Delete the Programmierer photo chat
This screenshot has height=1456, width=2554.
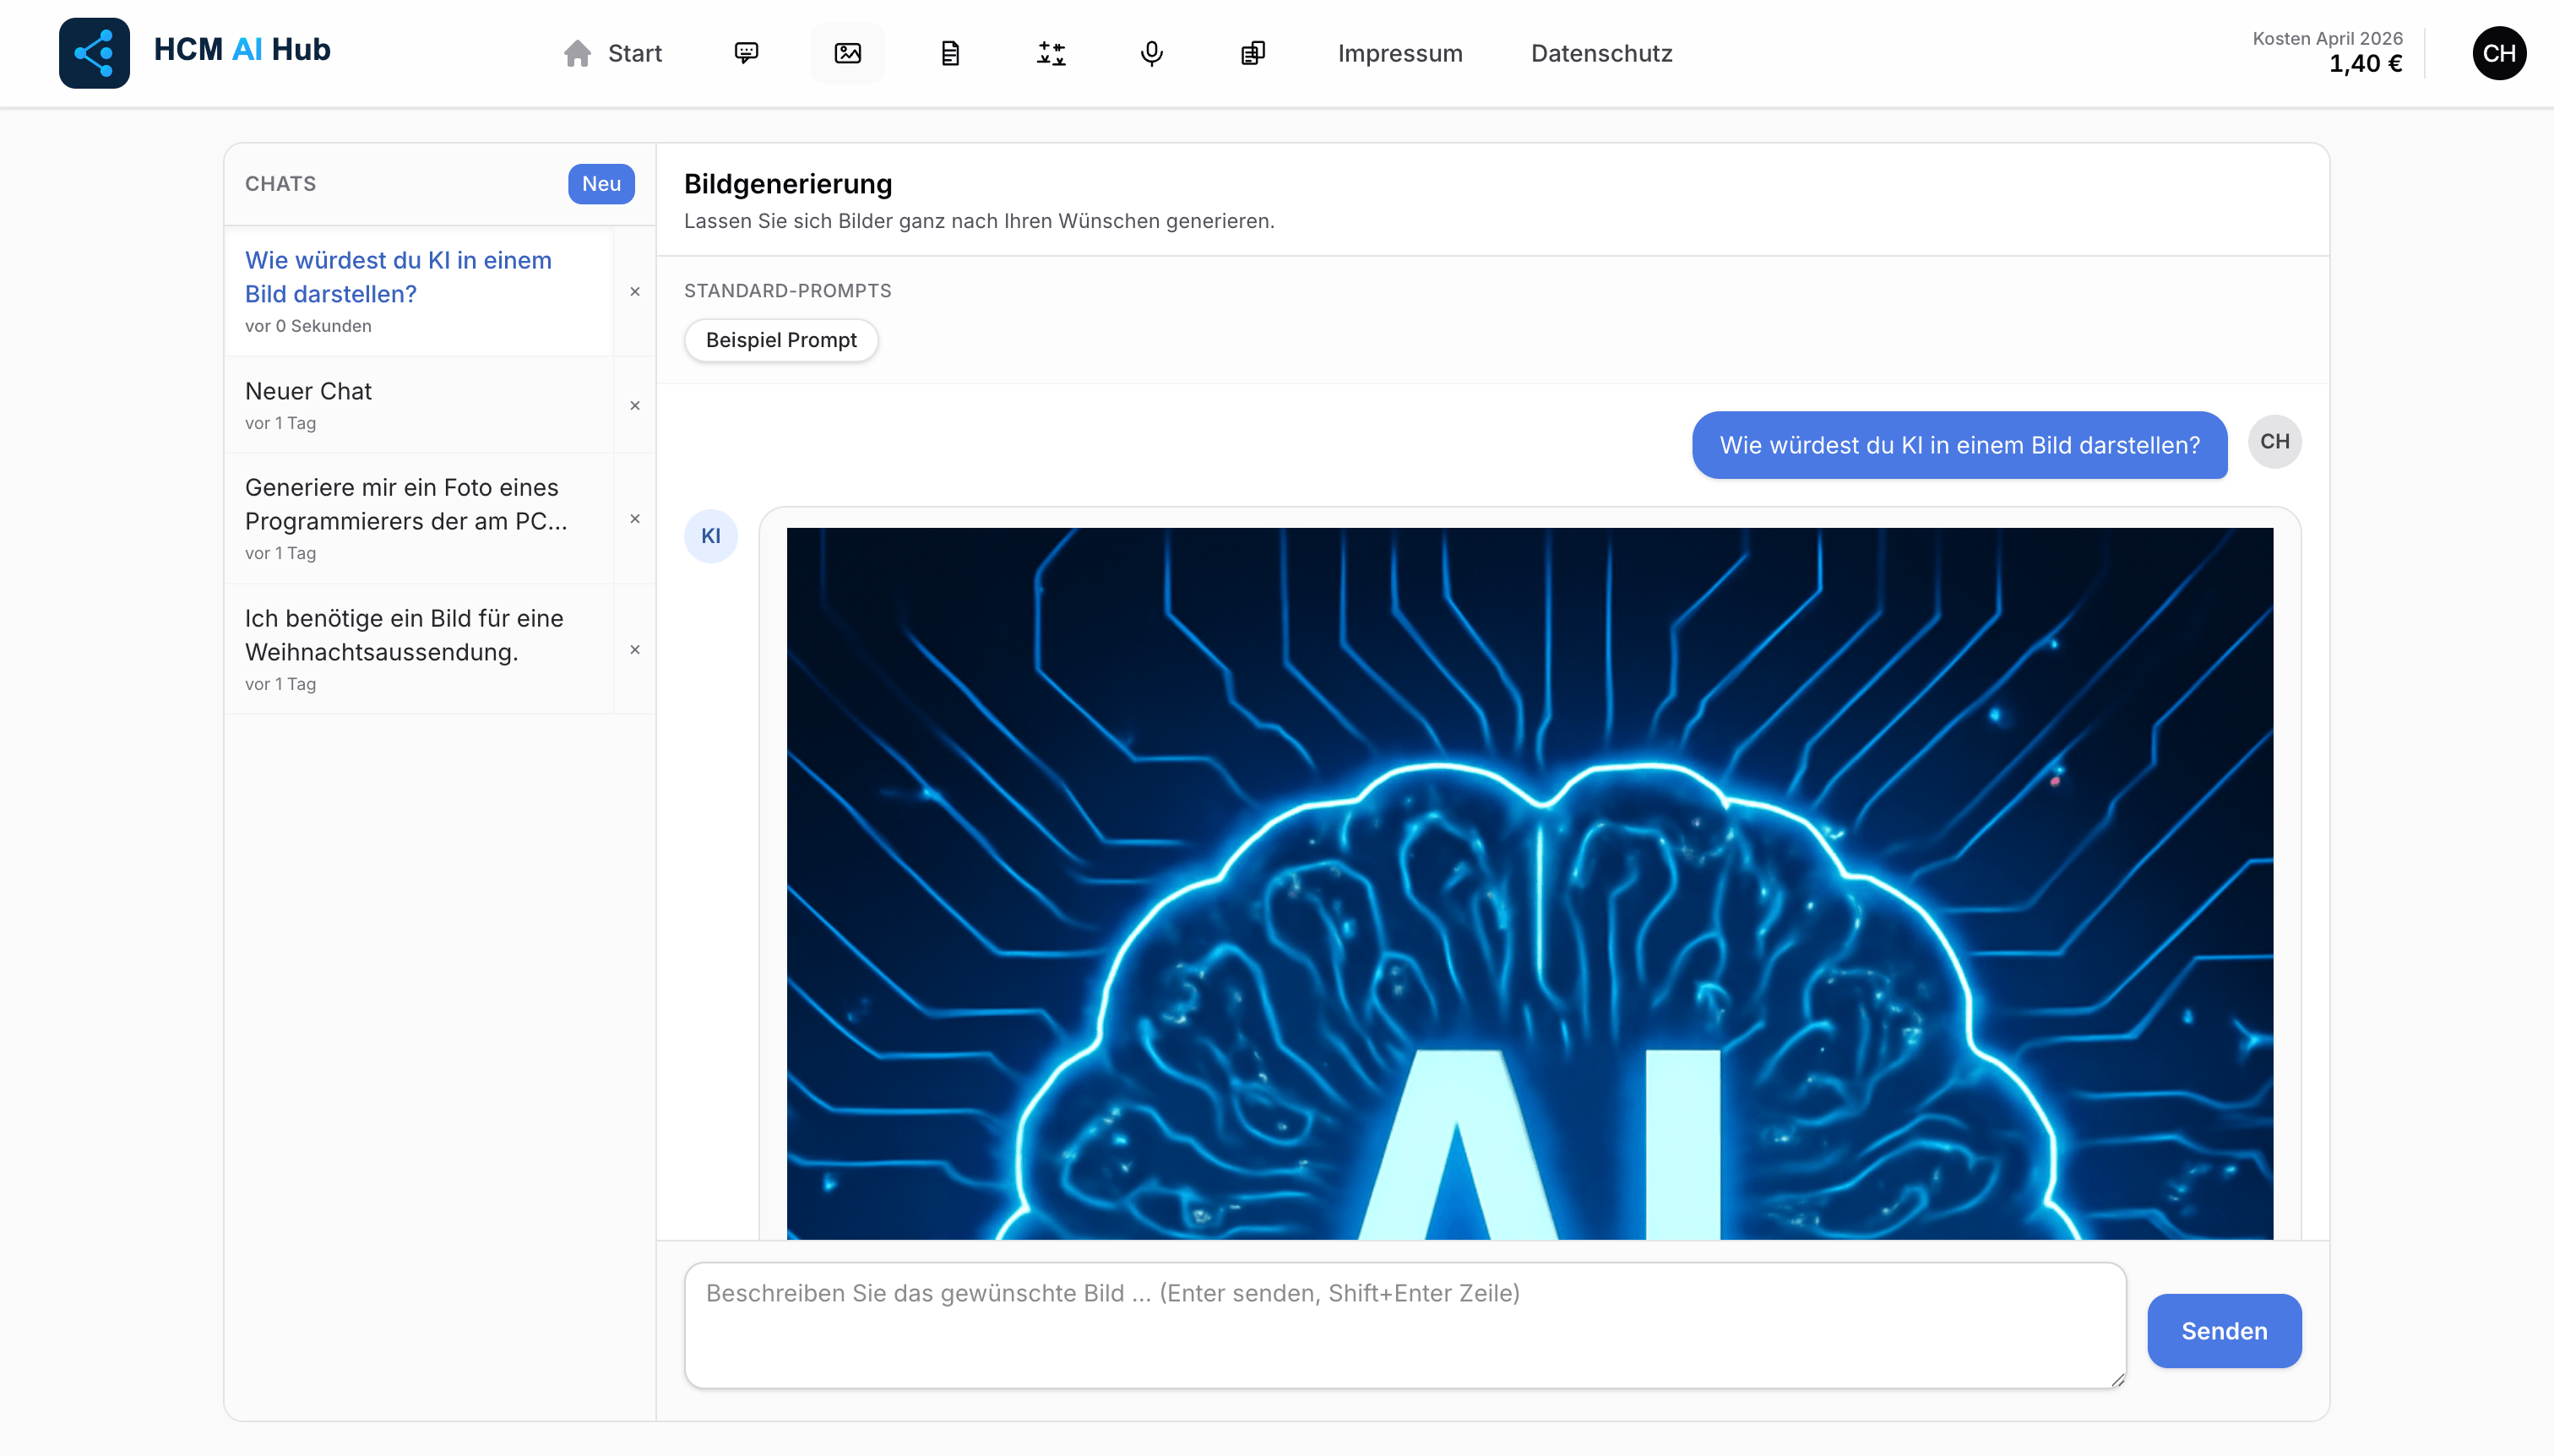tap(635, 519)
